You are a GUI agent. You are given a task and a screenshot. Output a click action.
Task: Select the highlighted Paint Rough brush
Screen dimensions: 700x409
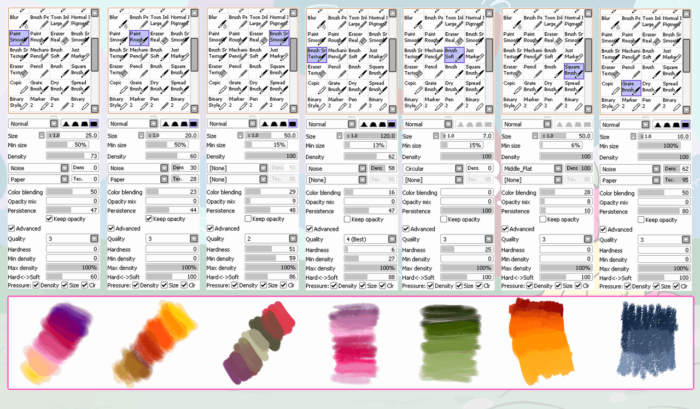(x=139, y=38)
